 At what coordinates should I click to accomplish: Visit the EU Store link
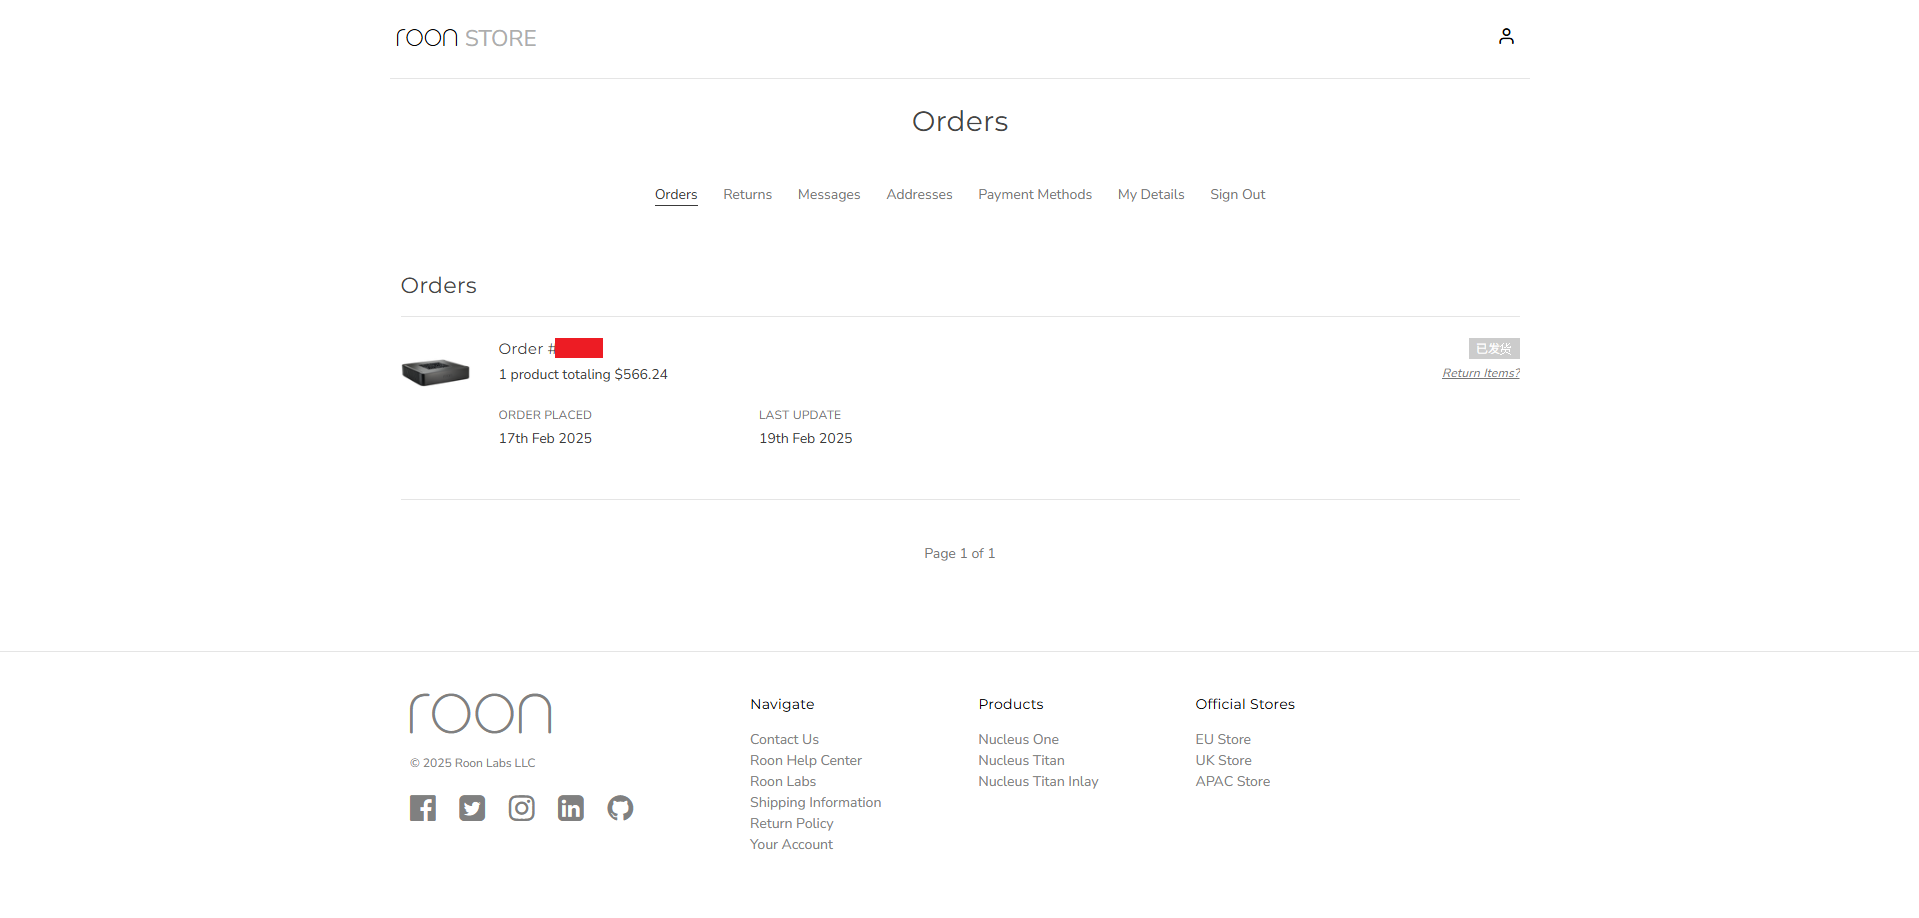click(x=1223, y=739)
